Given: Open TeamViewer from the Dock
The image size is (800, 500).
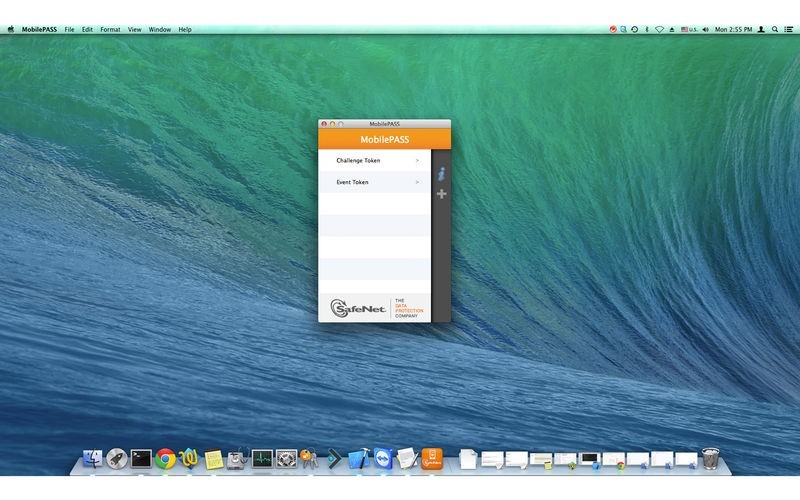Looking at the screenshot, I should 383,459.
